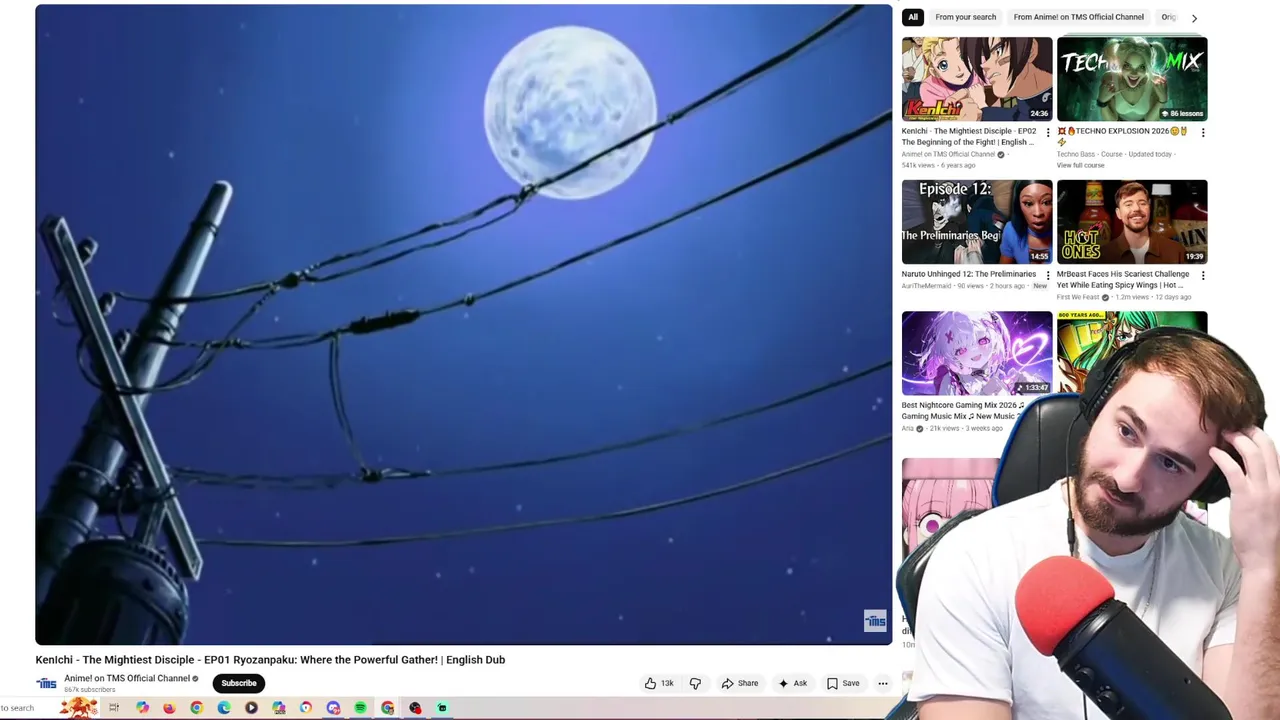Open the Hot Ones MrBeast thumbnail
The width and height of the screenshot is (1280, 720).
coord(1132,222)
